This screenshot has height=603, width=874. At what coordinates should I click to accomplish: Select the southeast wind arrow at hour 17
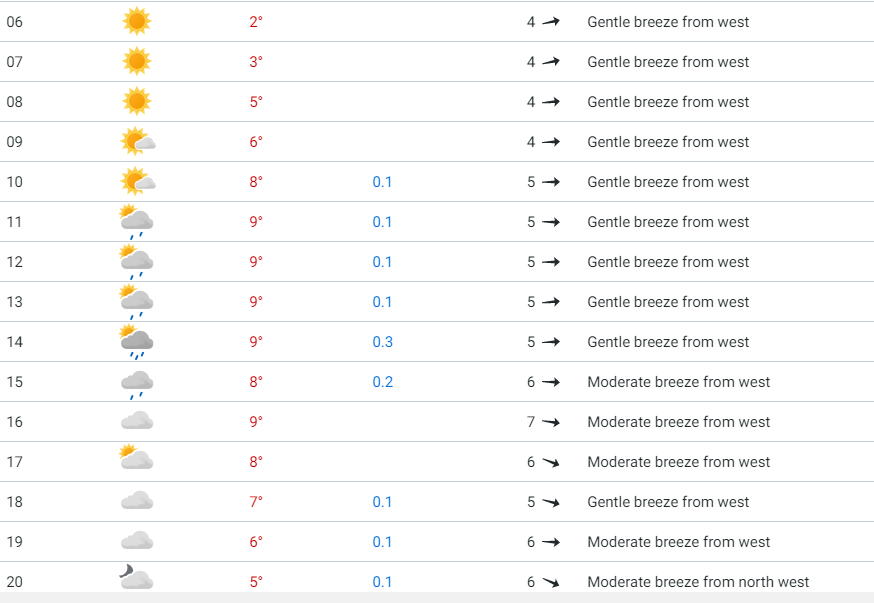coord(551,462)
